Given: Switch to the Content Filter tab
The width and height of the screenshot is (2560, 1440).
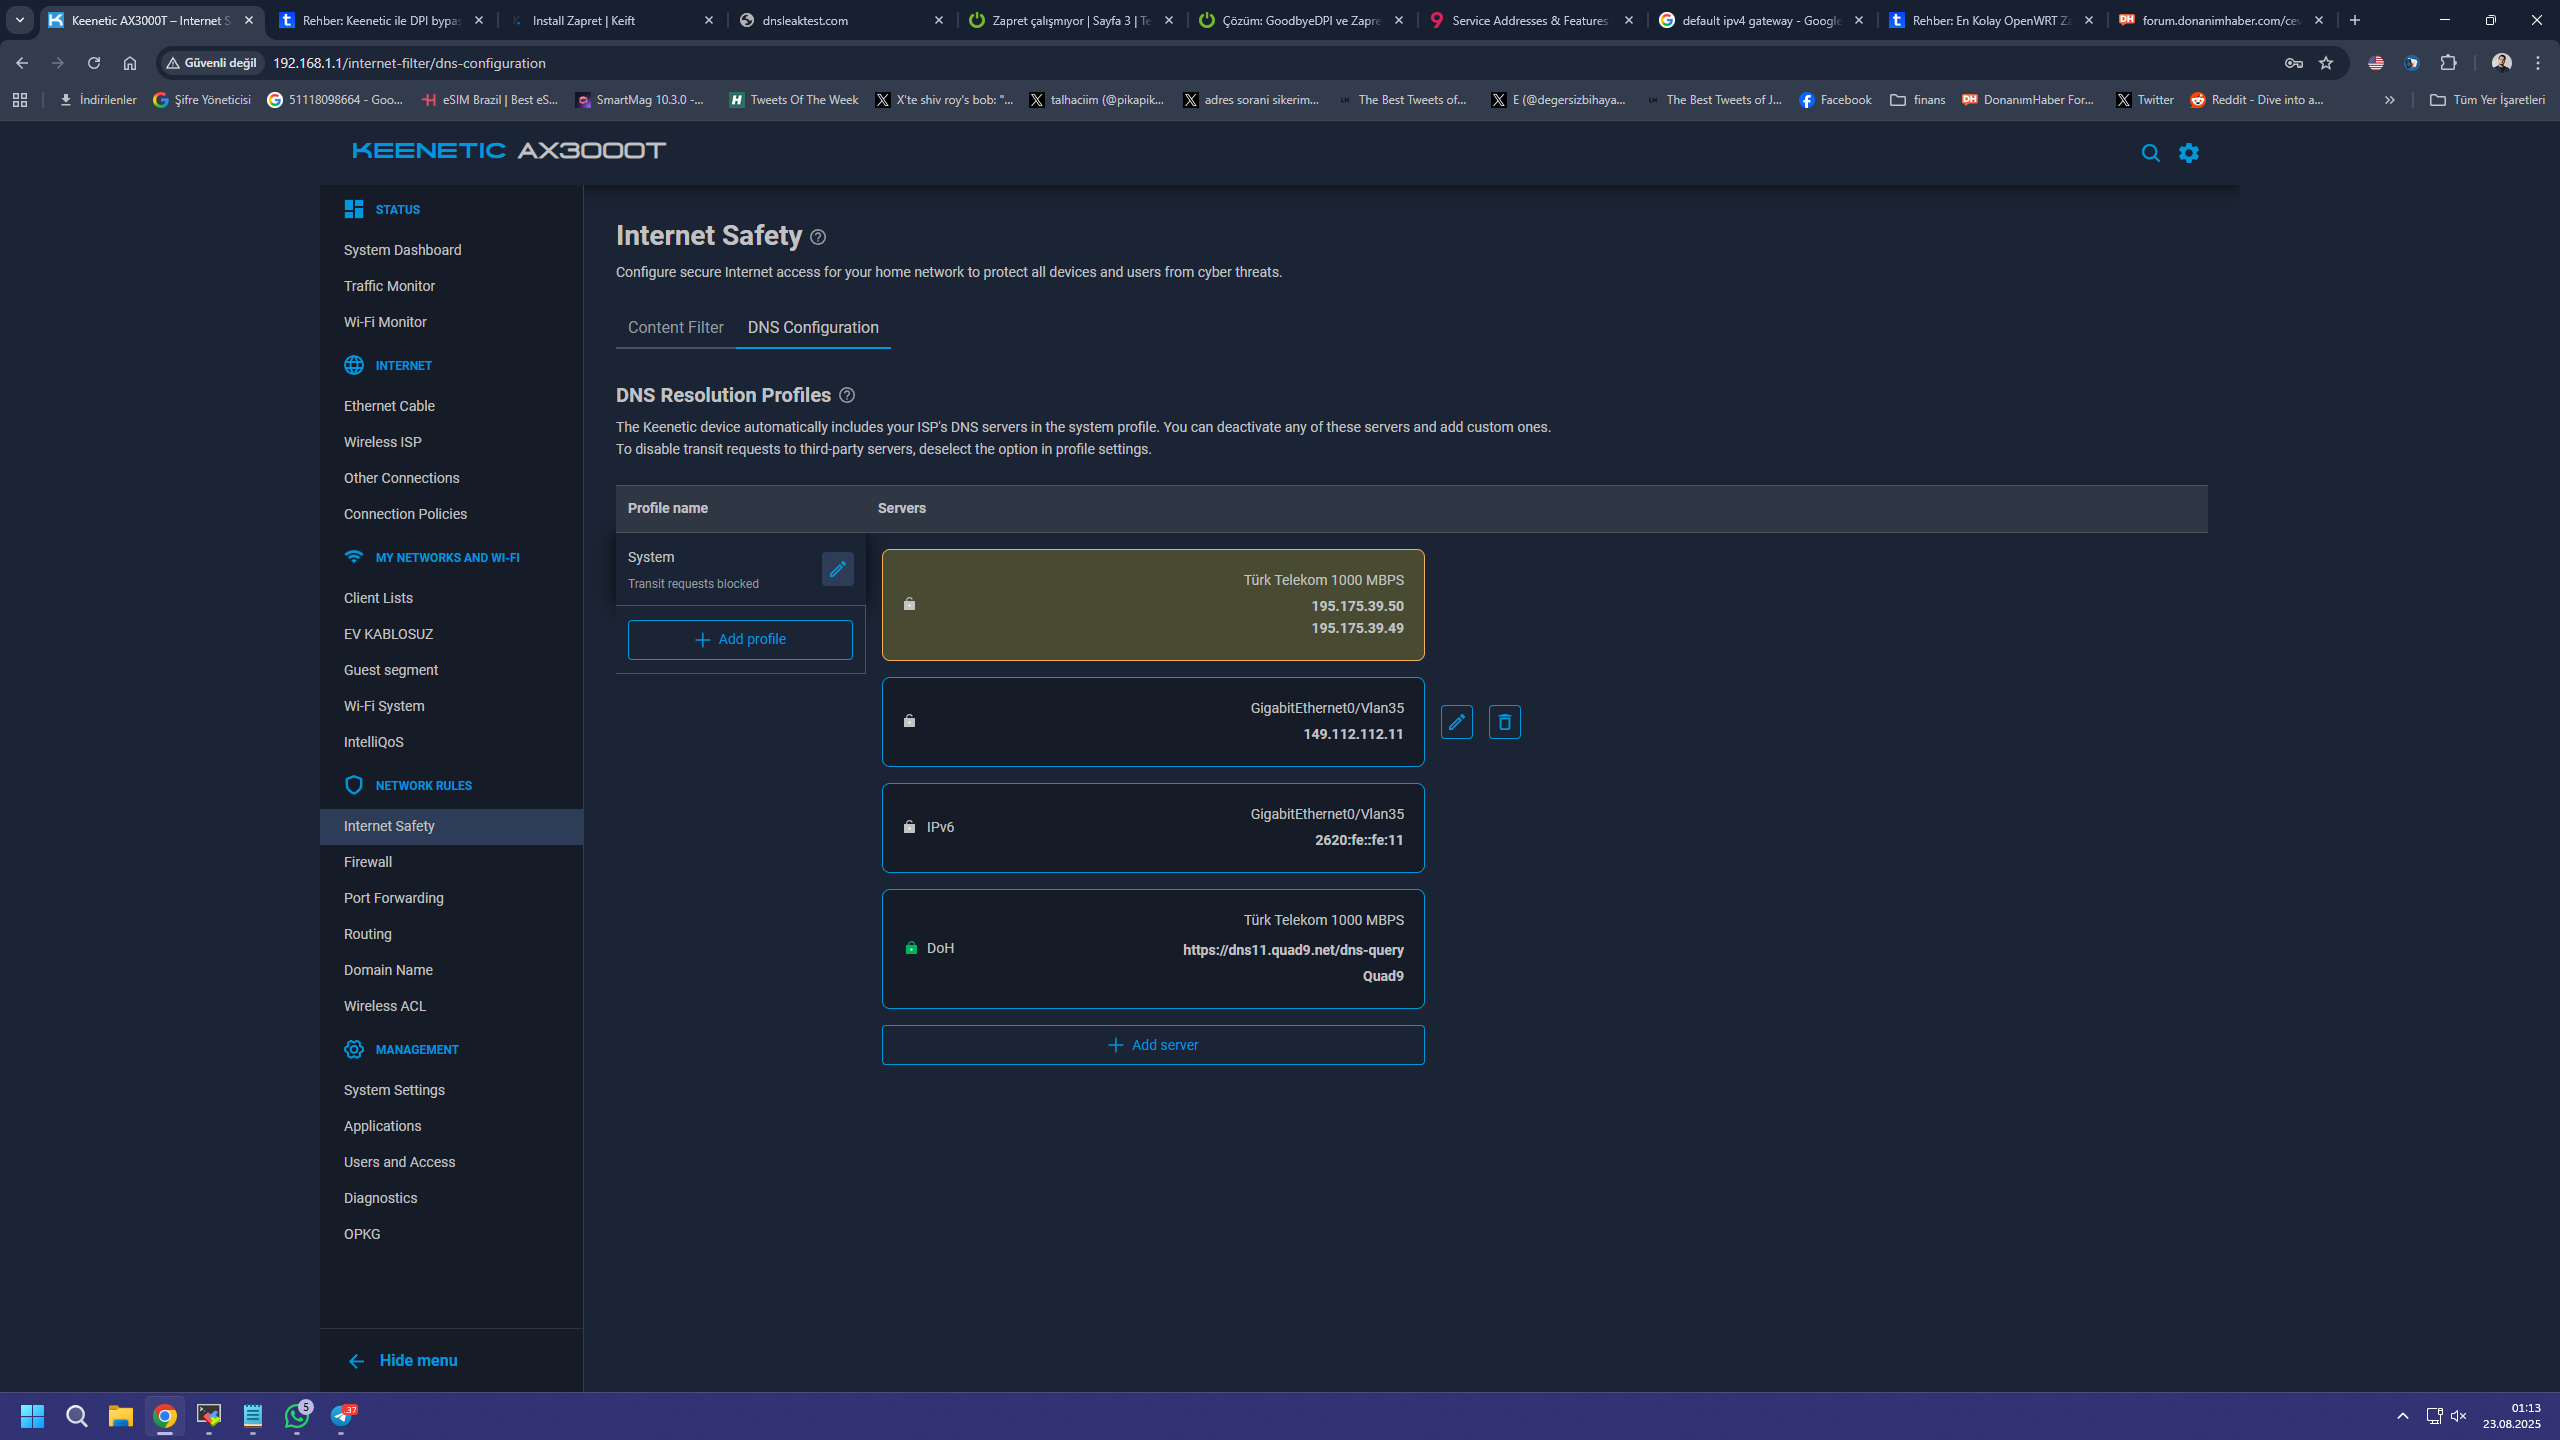Looking at the screenshot, I should [x=675, y=327].
